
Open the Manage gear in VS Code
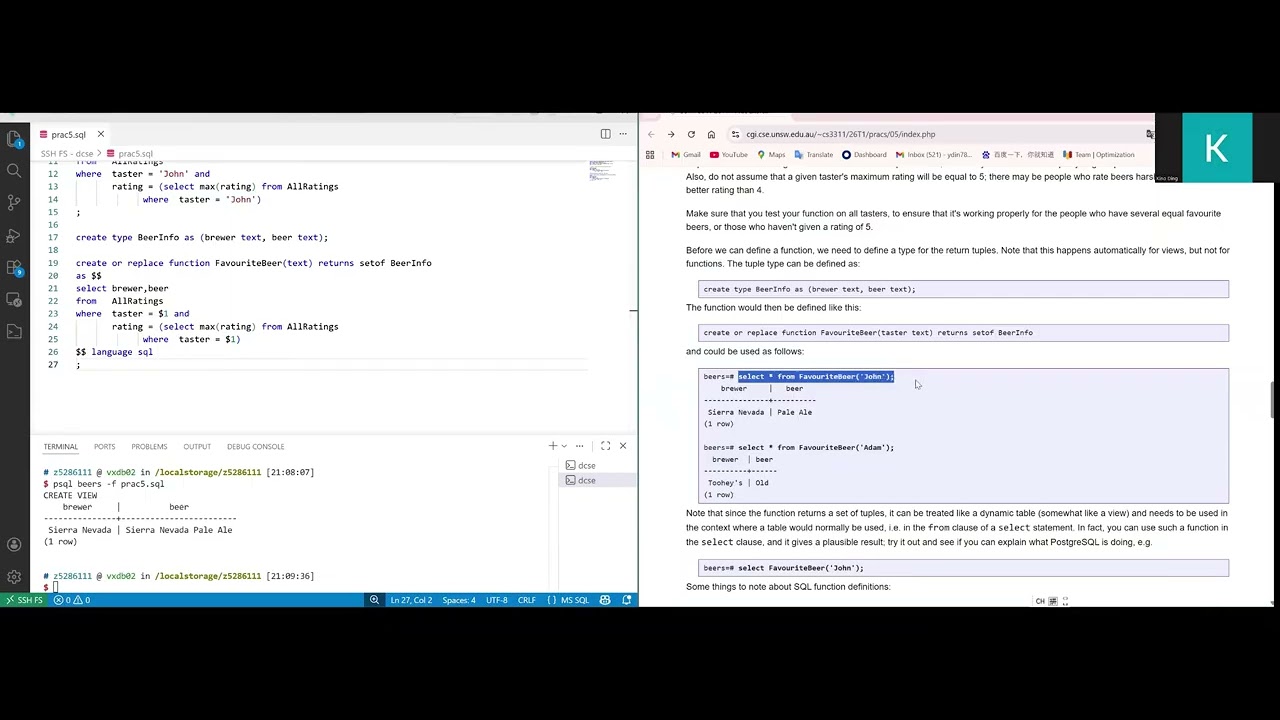[x=14, y=577]
